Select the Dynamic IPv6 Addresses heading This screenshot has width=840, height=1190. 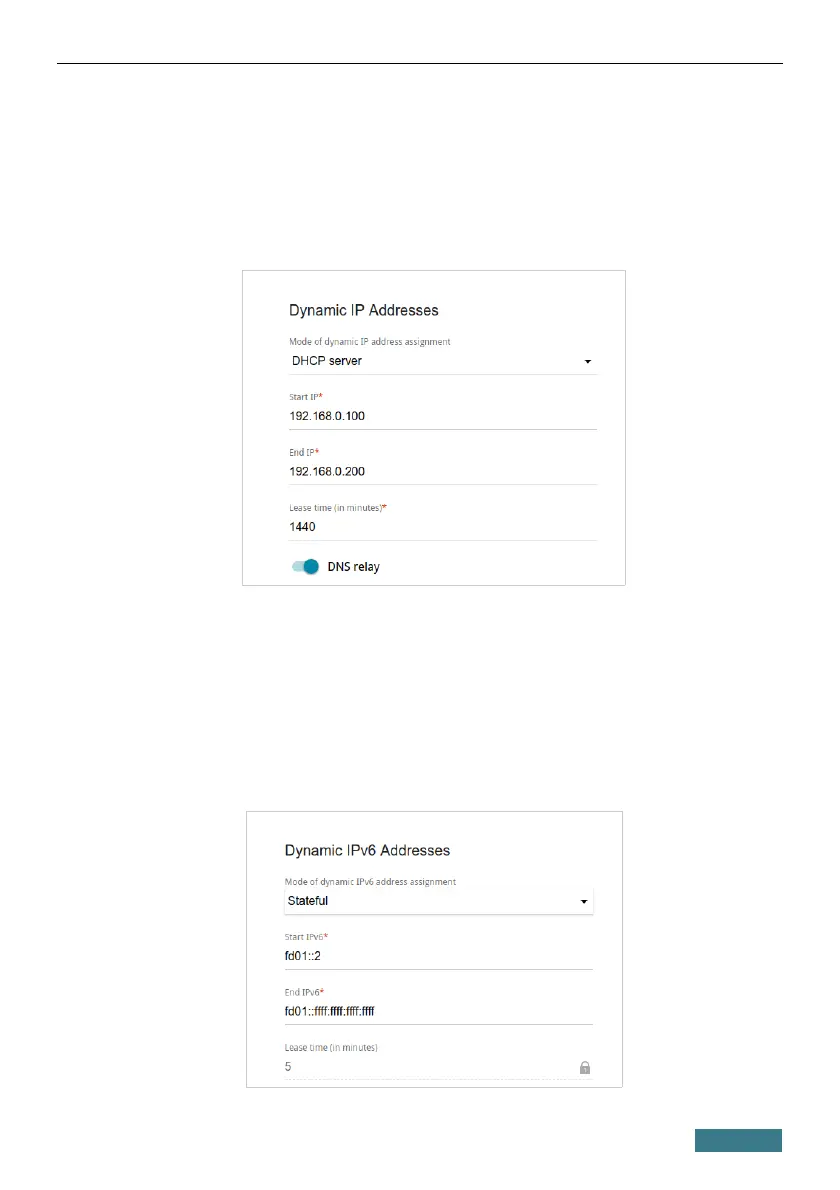coord(367,850)
